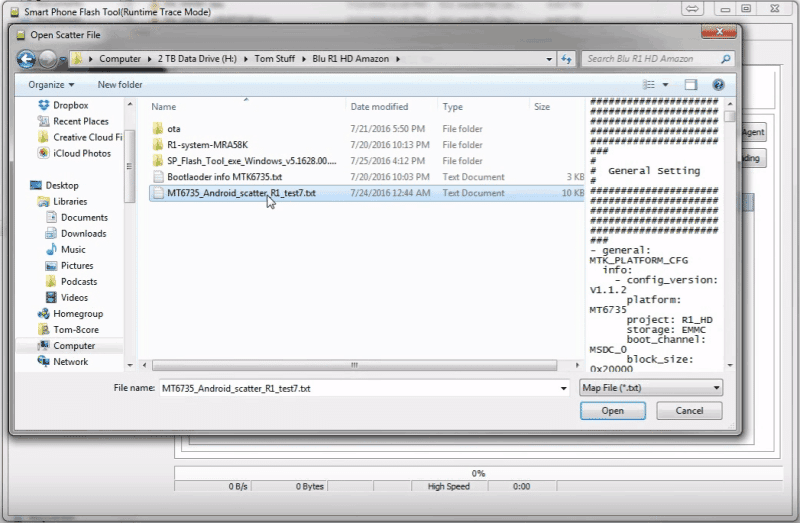
Task: Click the Downloads folder icon
Action: (52, 234)
